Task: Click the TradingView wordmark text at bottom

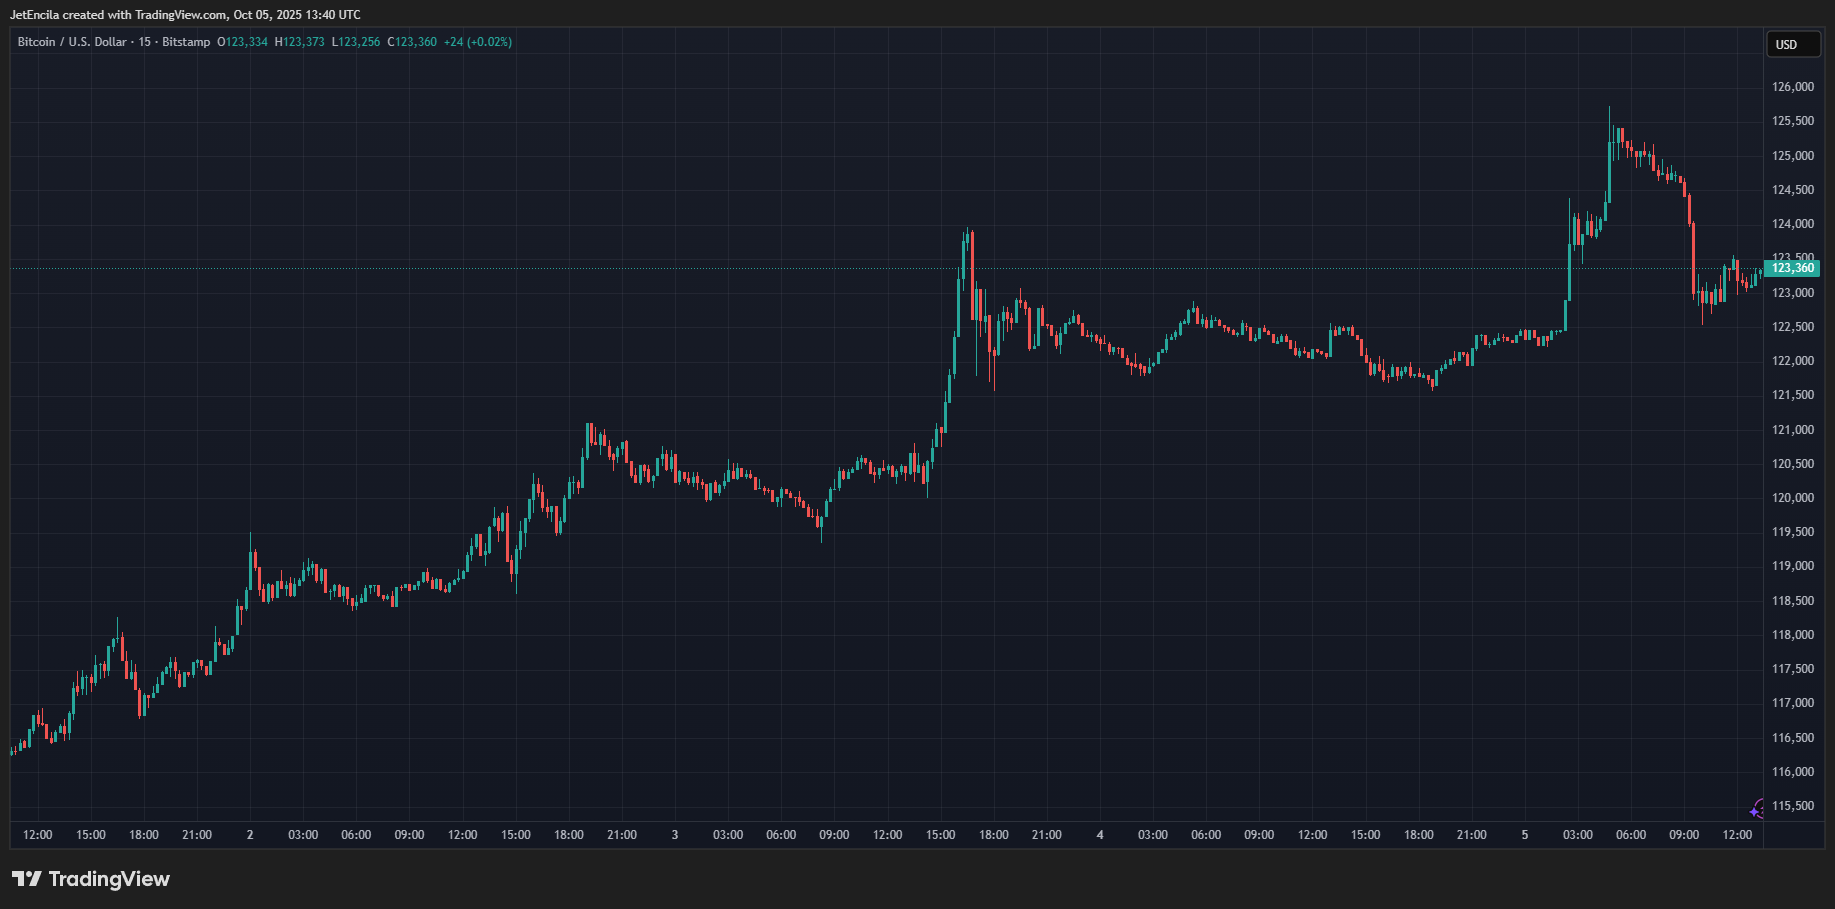Action: (x=109, y=879)
